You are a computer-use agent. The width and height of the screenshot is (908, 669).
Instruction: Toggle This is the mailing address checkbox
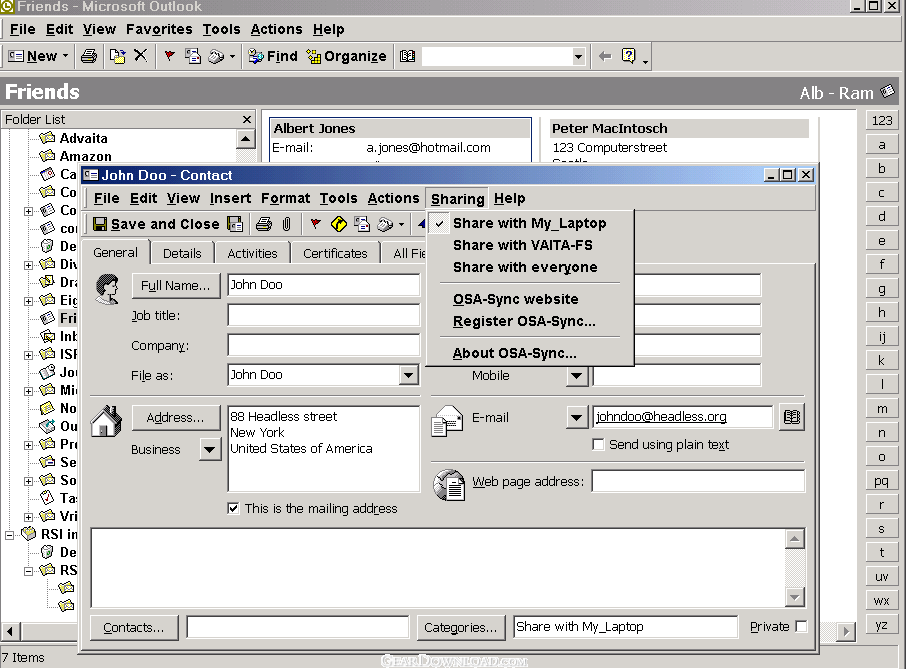coord(233,509)
